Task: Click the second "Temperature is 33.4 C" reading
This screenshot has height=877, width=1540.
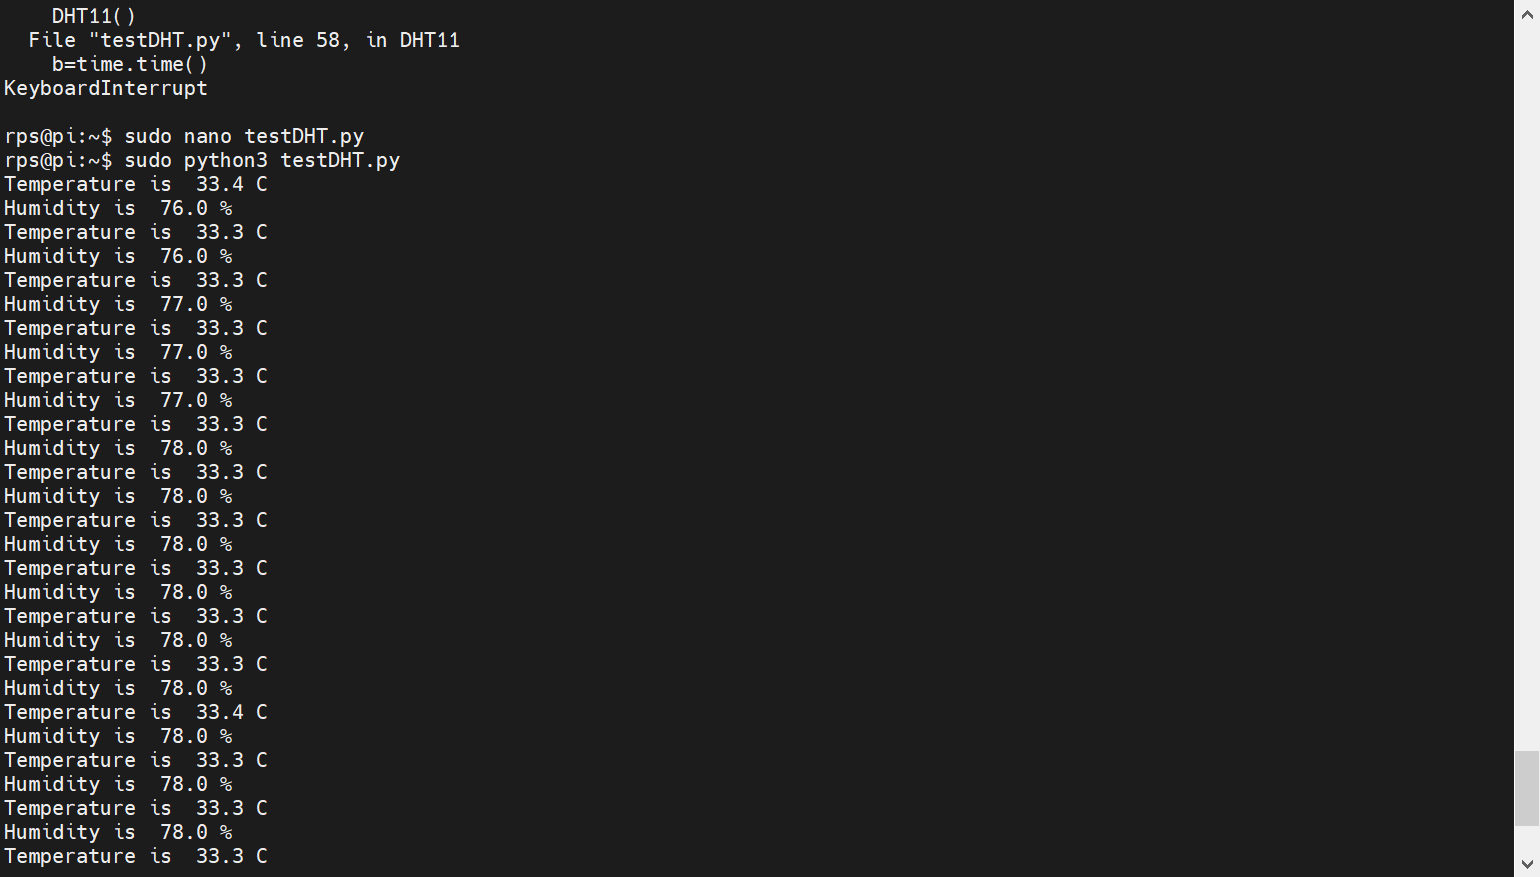Action: point(135,712)
